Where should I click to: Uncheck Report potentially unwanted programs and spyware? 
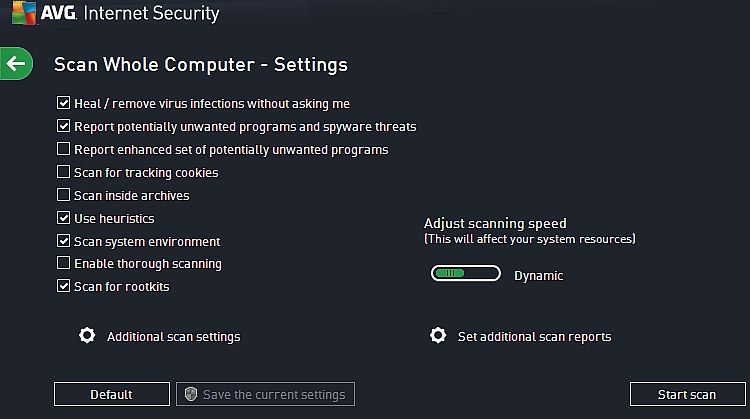pyautogui.click(x=63, y=126)
